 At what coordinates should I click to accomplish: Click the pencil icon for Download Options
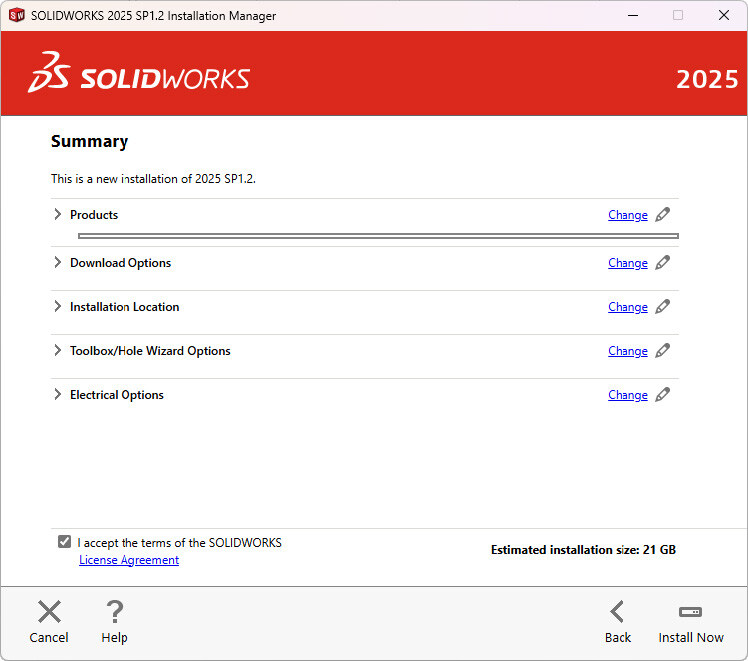(662, 263)
